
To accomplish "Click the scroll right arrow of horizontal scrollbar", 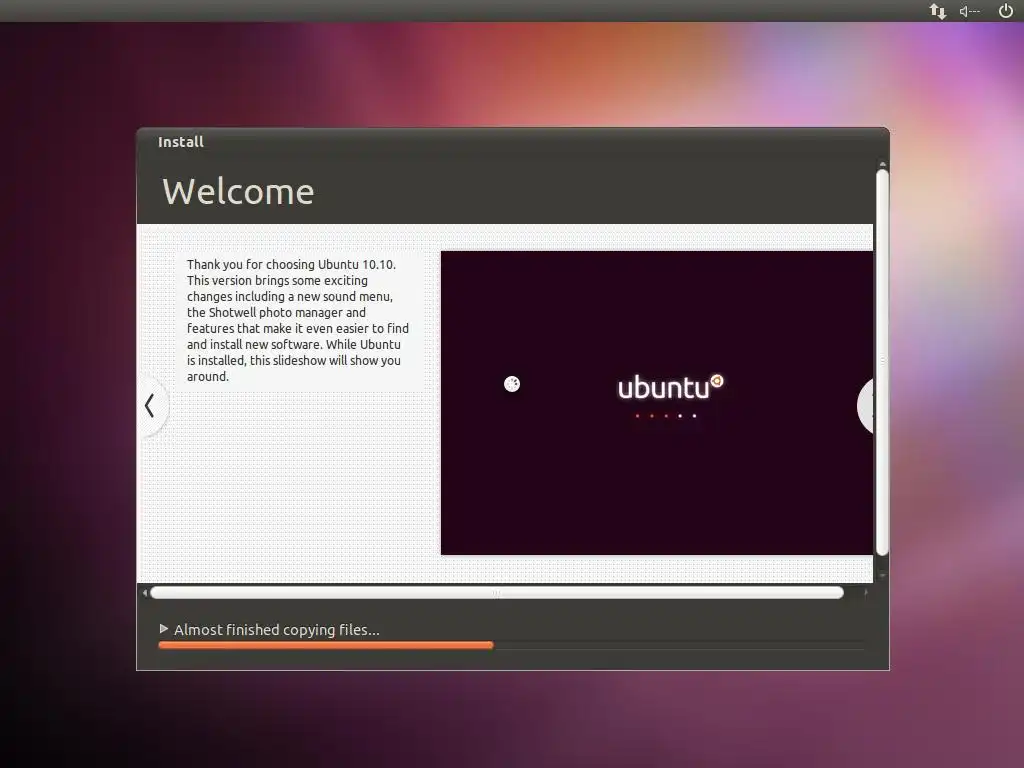I will tap(866, 593).
